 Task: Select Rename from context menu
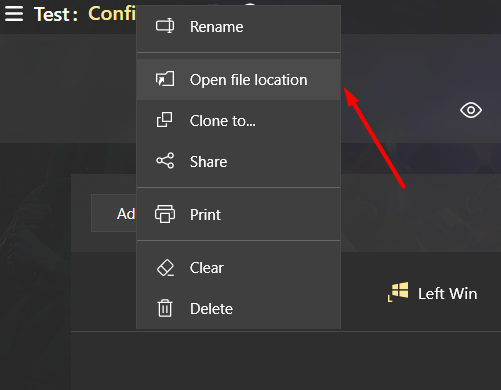239,27
